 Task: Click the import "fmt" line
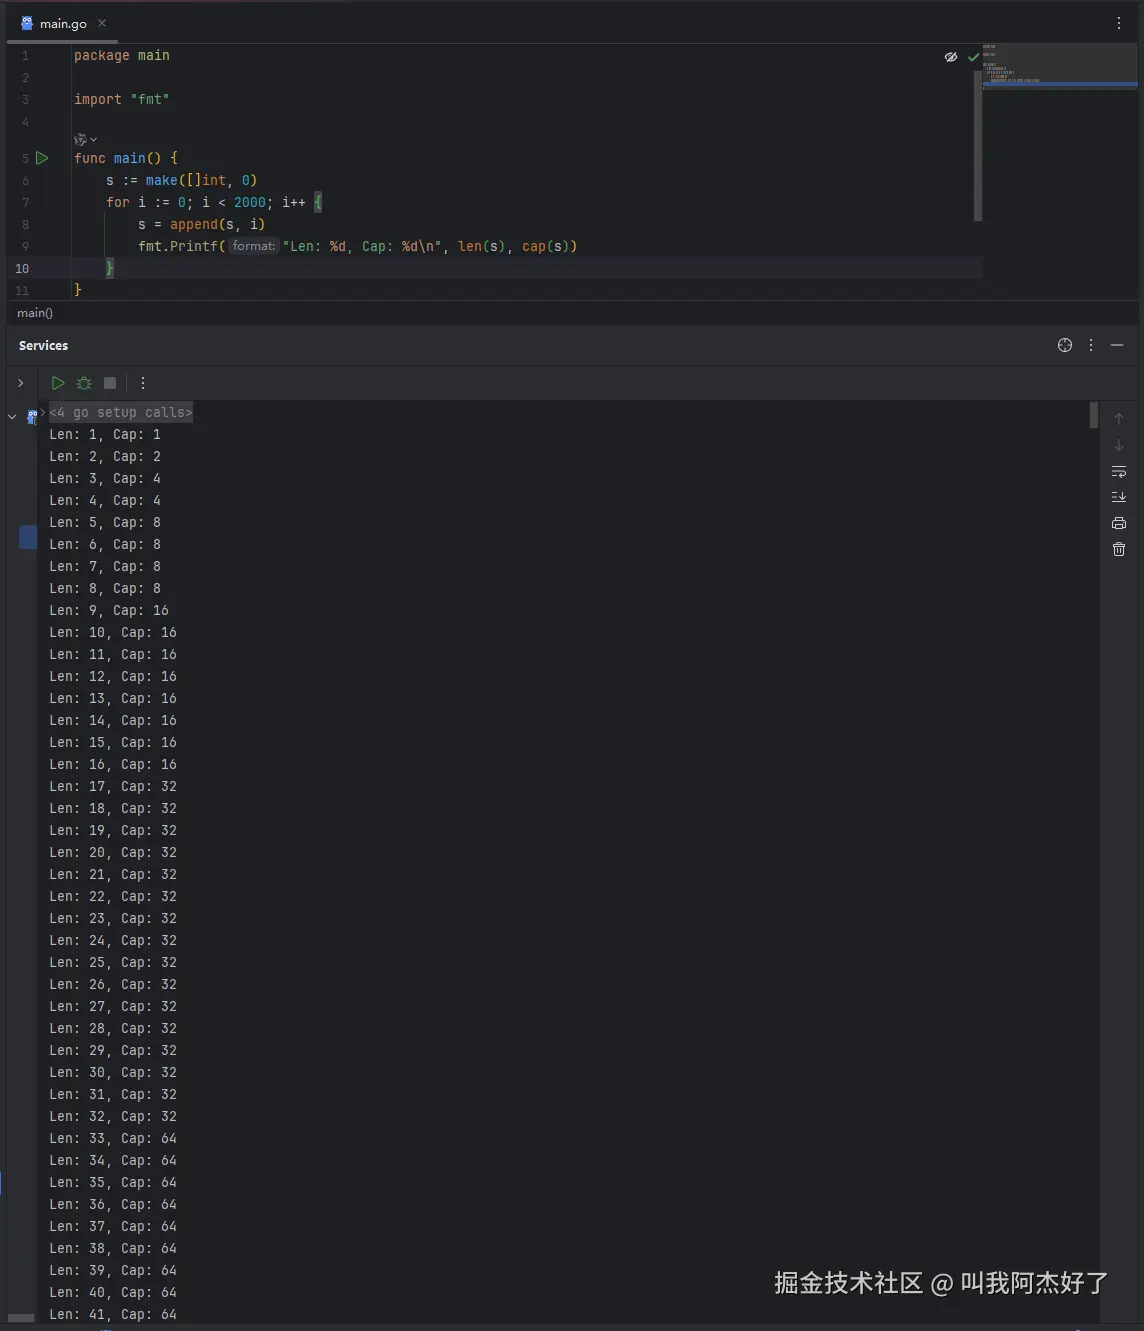click(122, 99)
